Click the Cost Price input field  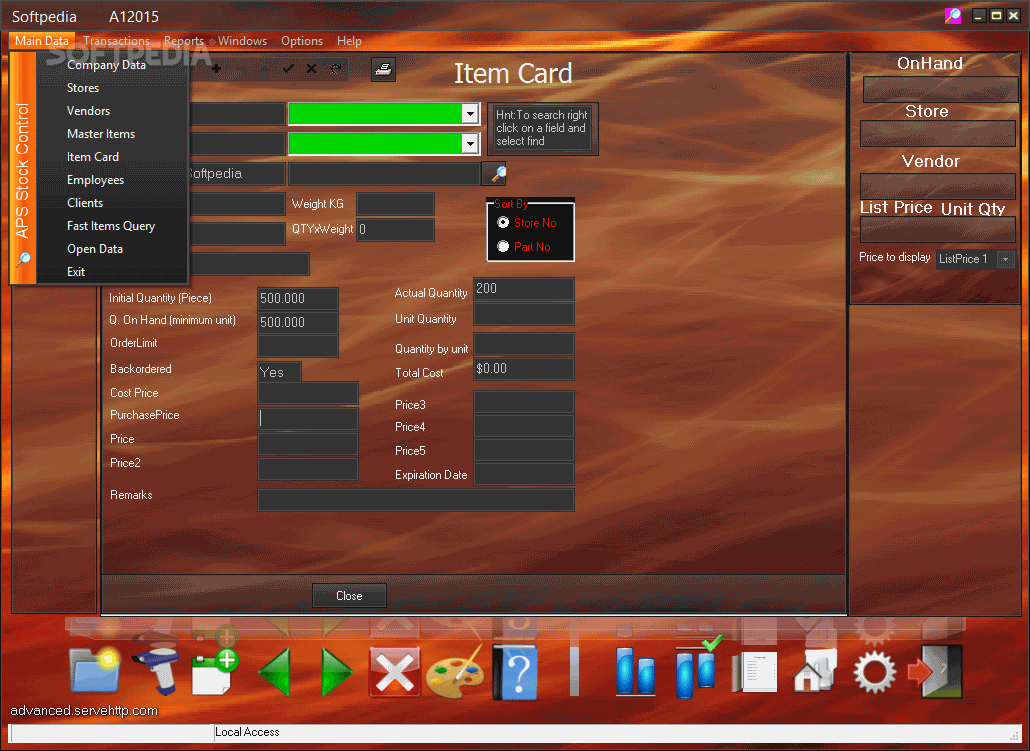click(x=307, y=393)
